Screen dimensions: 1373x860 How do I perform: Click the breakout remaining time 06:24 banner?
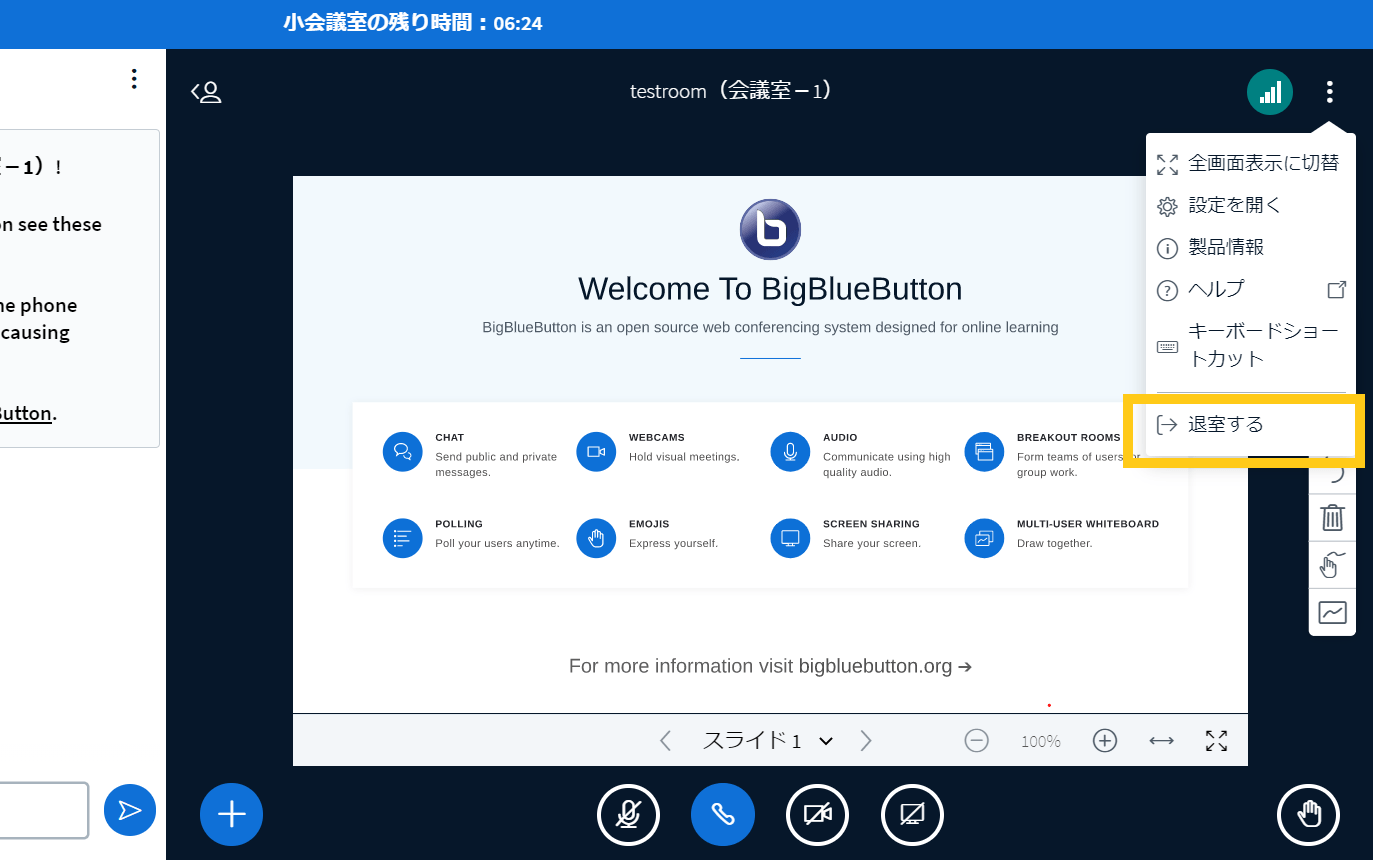413,23
